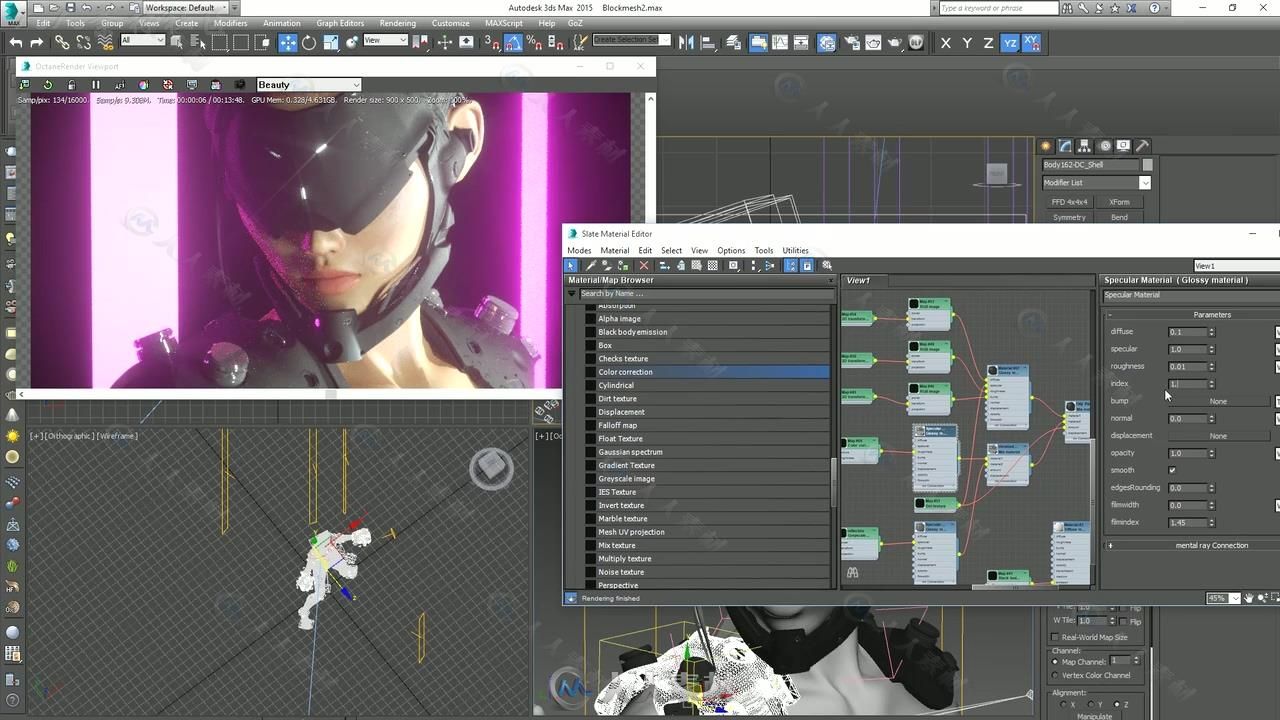Image resolution: width=1280 pixels, height=720 pixels.
Task: Open the Modify command panel tab
Action: tap(1066, 146)
